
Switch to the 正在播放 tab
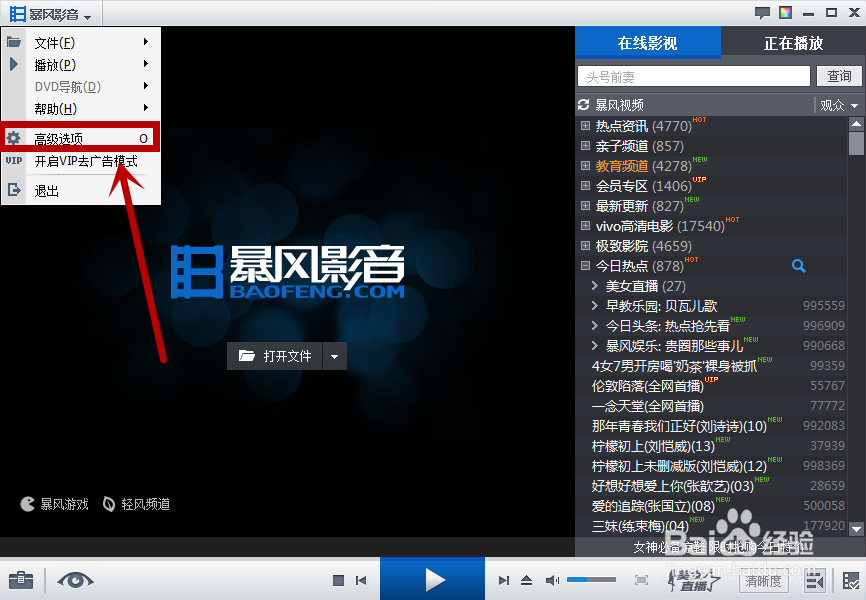pos(795,44)
